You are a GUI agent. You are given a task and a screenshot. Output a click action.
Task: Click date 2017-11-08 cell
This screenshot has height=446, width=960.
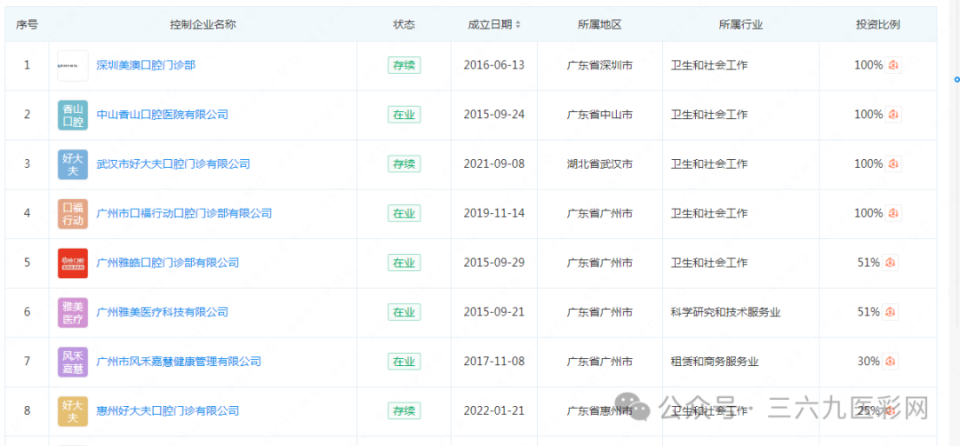(x=494, y=361)
